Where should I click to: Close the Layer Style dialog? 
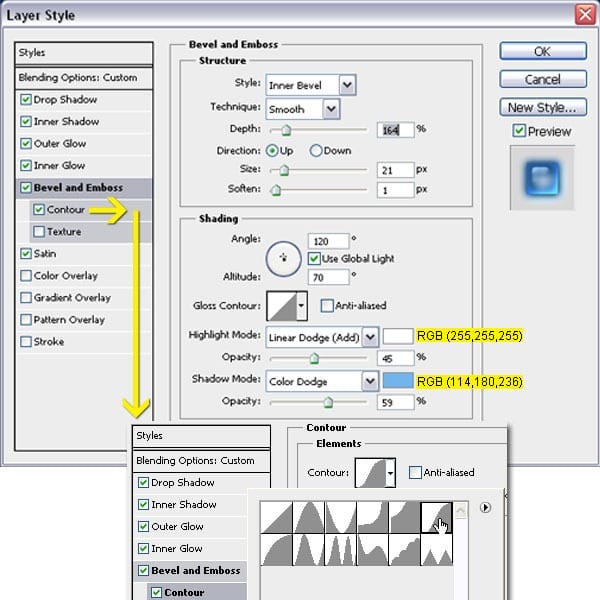click(x=585, y=15)
